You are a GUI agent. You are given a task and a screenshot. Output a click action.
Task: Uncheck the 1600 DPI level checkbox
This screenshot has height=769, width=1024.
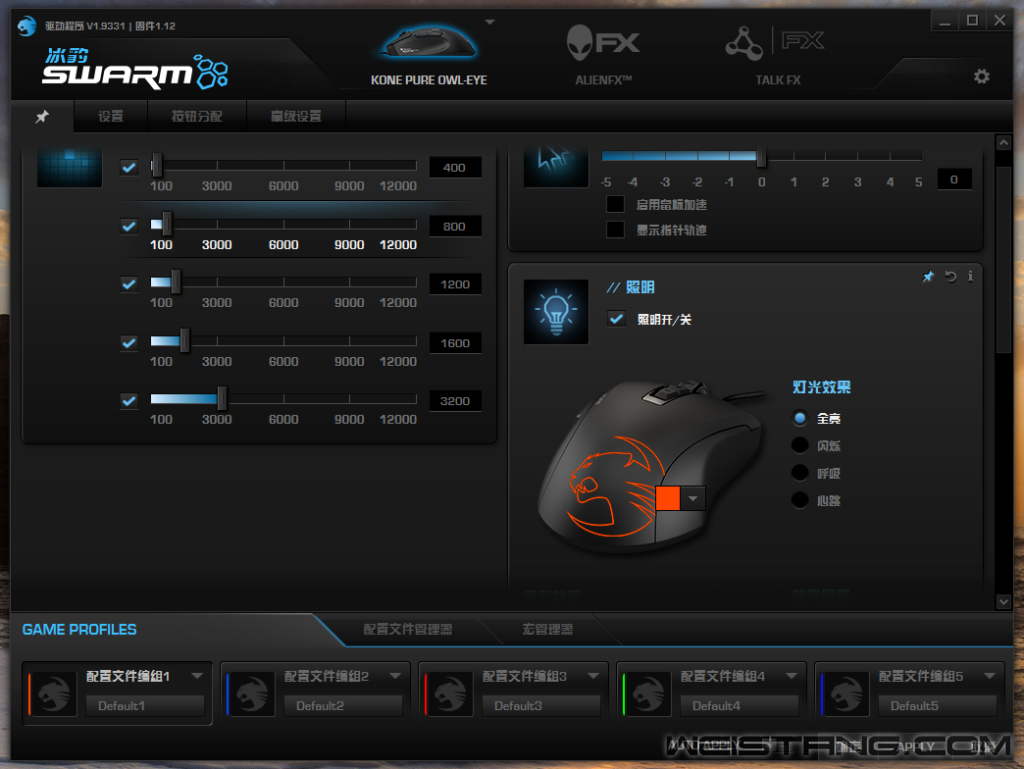(x=129, y=343)
